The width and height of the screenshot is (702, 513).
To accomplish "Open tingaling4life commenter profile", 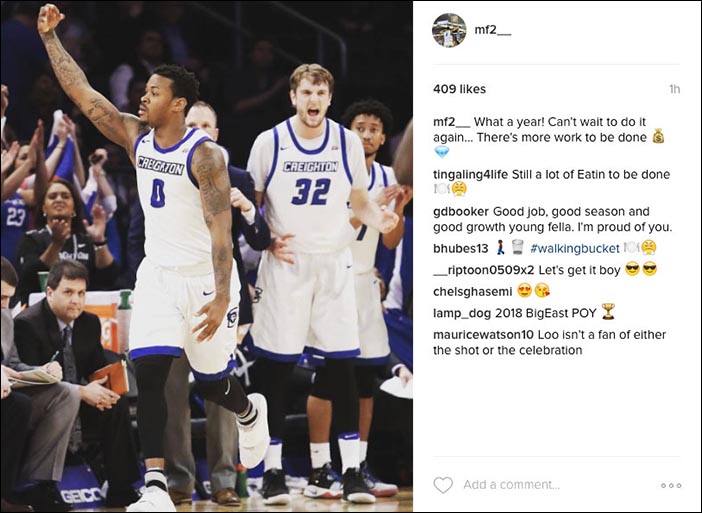I will pos(470,175).
